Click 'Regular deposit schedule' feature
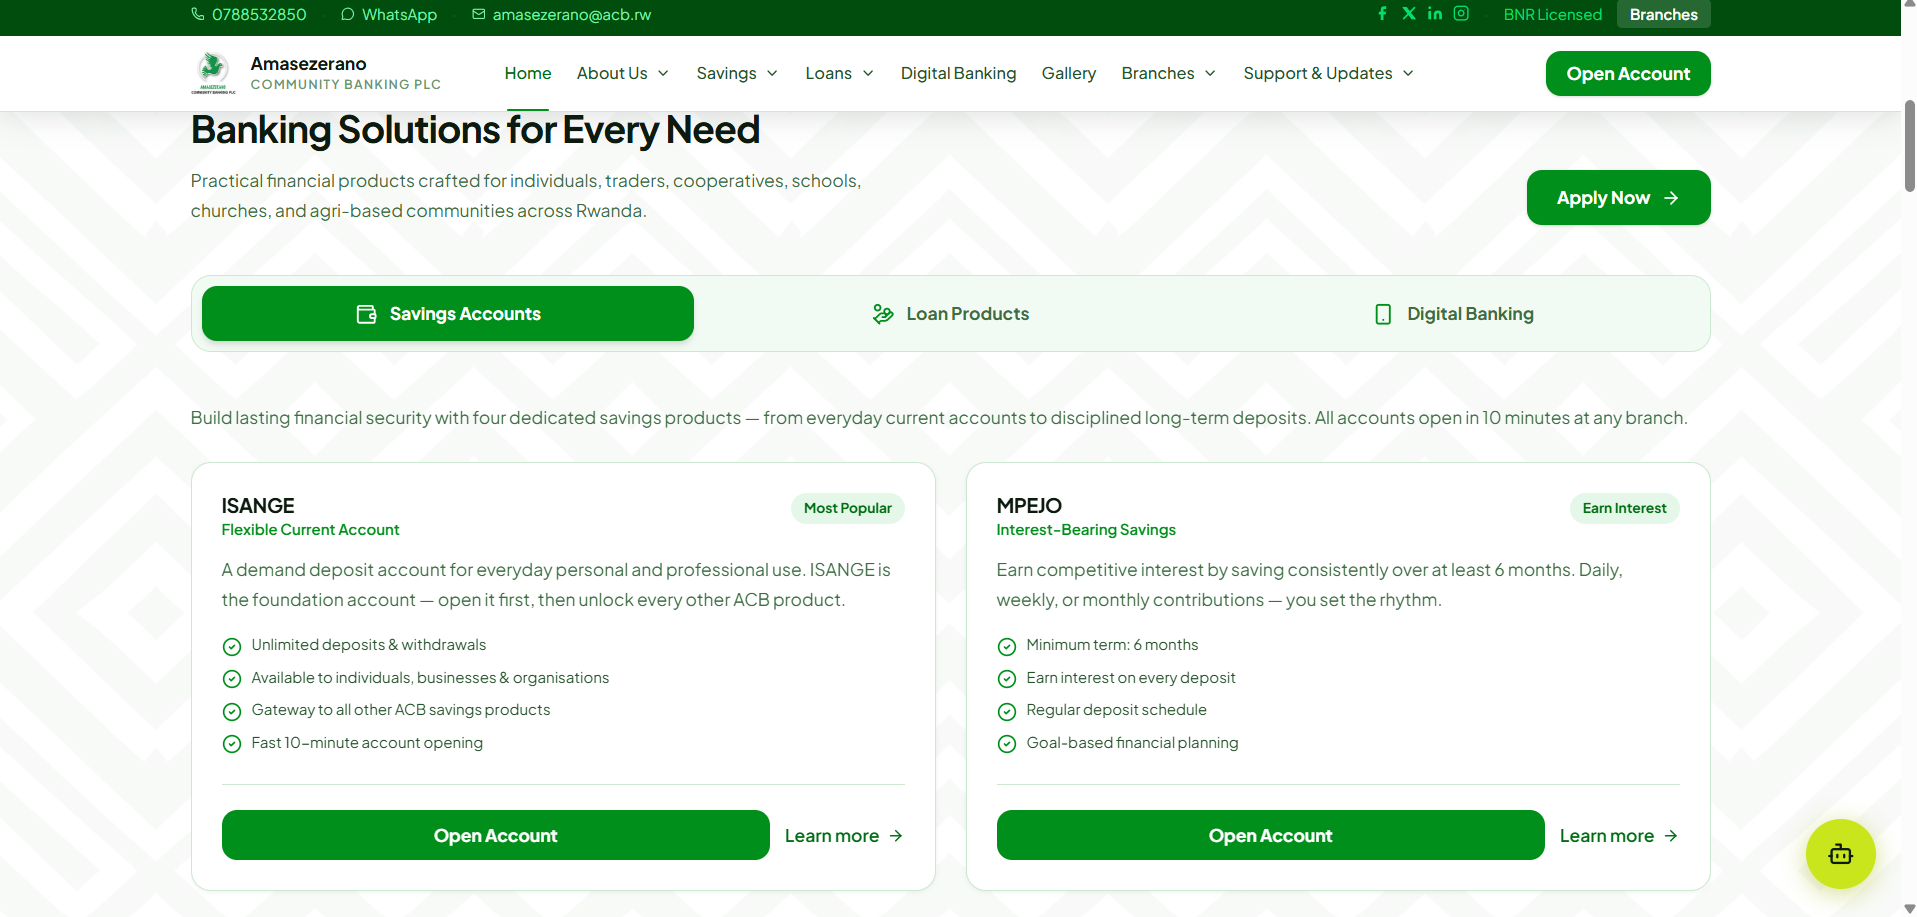 click(1116, 710)
